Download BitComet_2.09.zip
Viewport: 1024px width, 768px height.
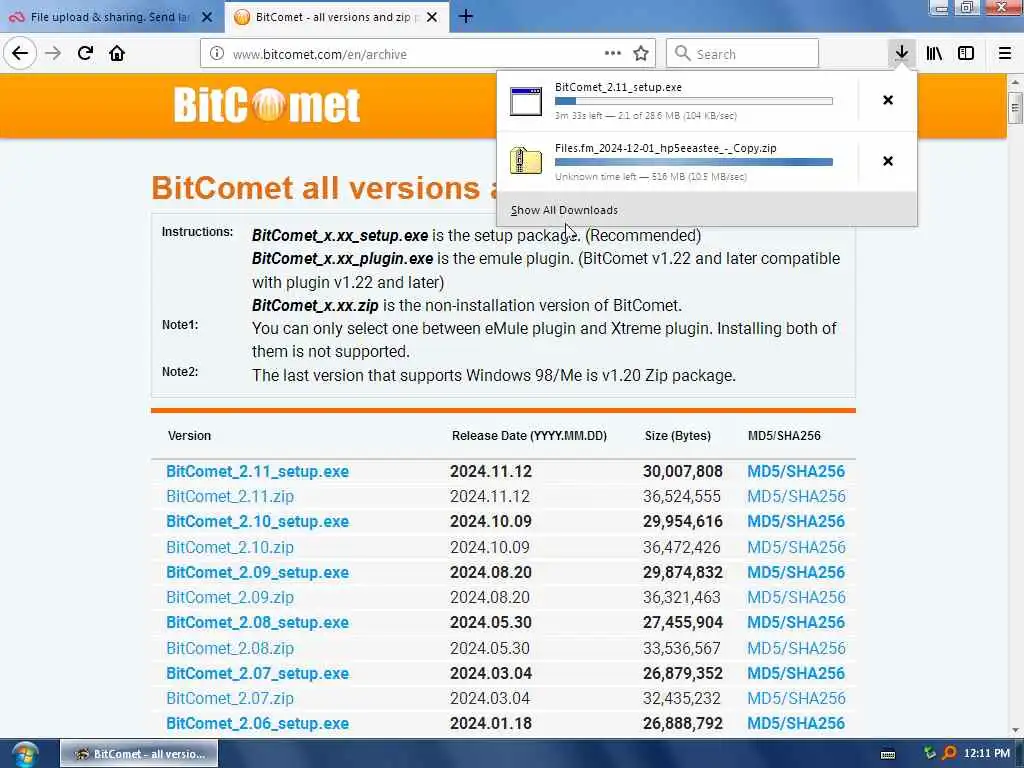(x=230, y=598)
